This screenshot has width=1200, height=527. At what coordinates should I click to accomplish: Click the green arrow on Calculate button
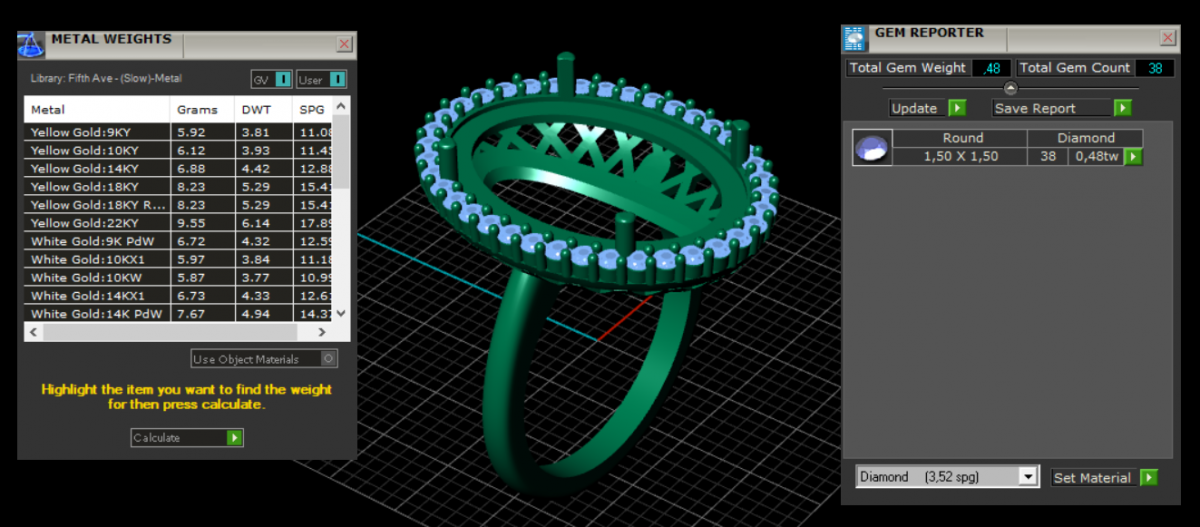coord(234,438)
